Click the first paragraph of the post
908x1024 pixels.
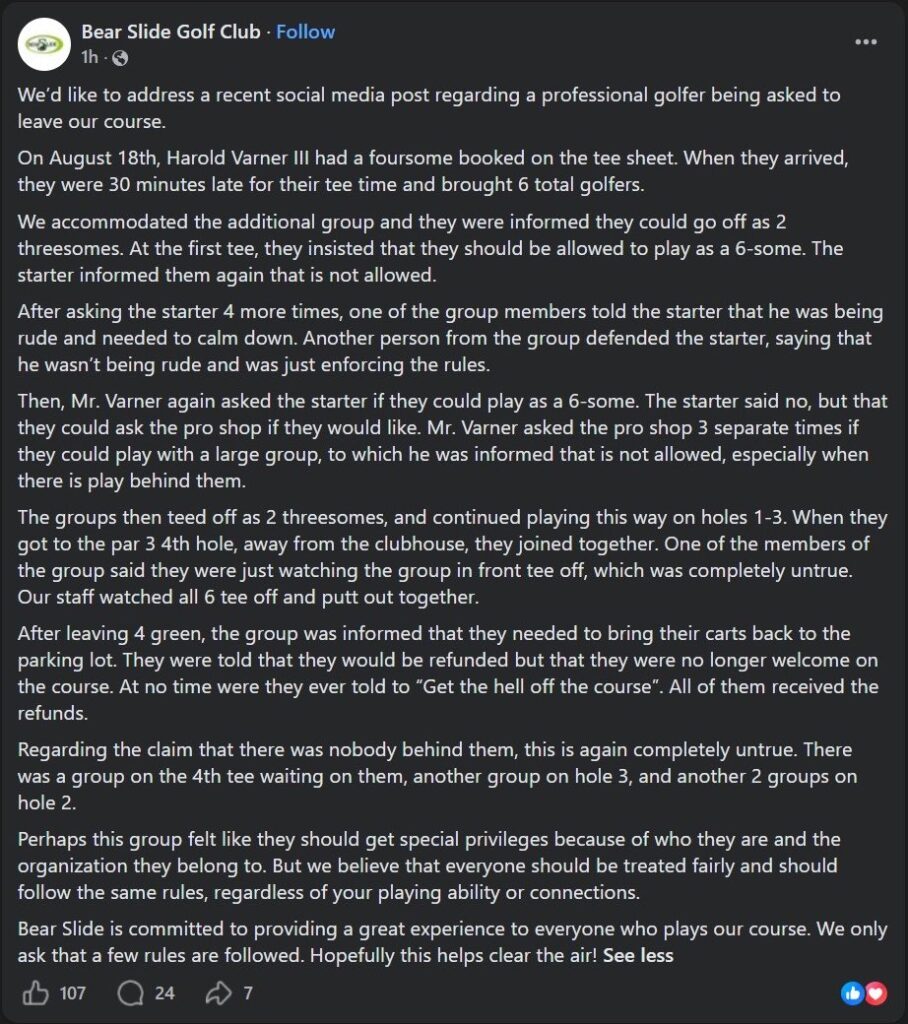point(429,108)
